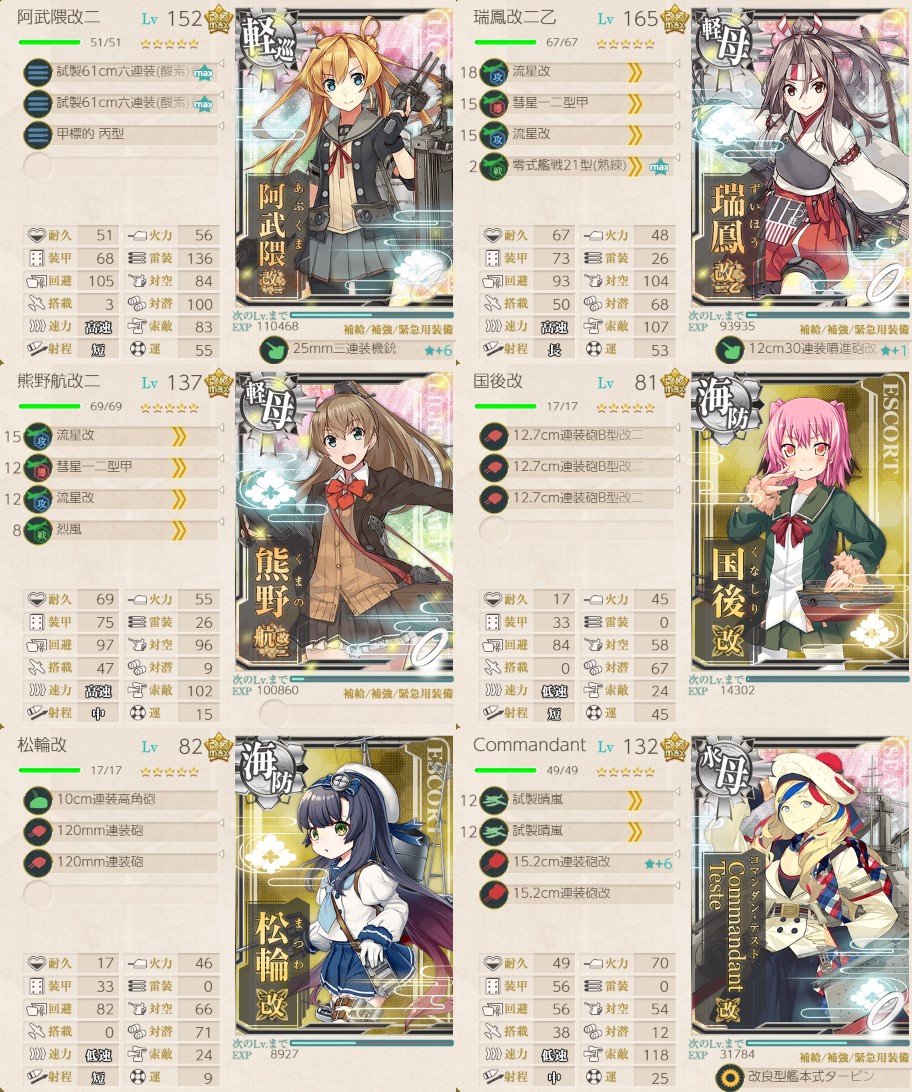Click 阿武隈改二's green HP bar
This screenshot has height=1092, width=912.
[x=49, y=43]
